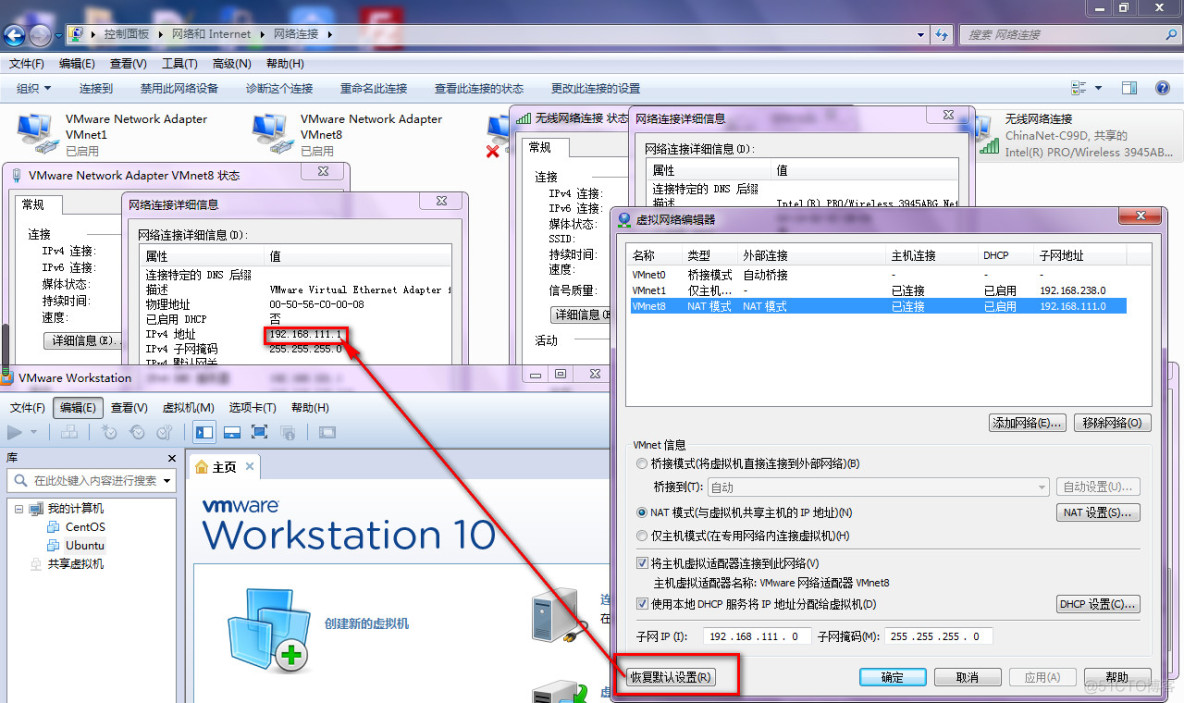The width and height of the screenshot is (1184, 703).
Task: Enter full screen mode icon in VMware toolbar
Action: 260,433
